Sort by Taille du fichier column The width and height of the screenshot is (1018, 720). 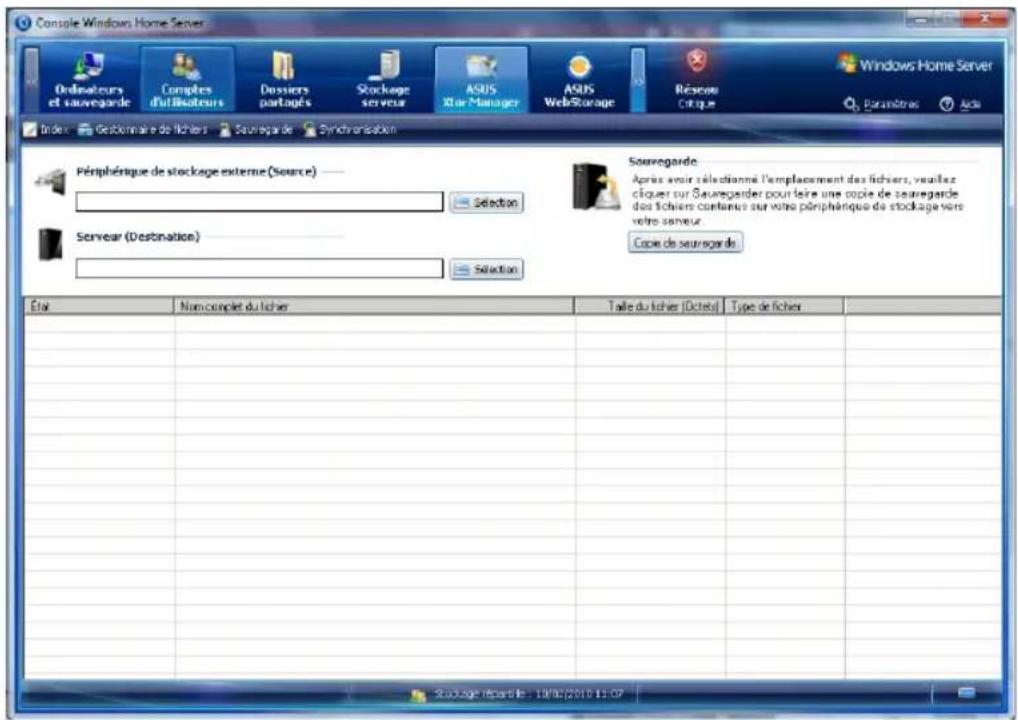(650, 306)
